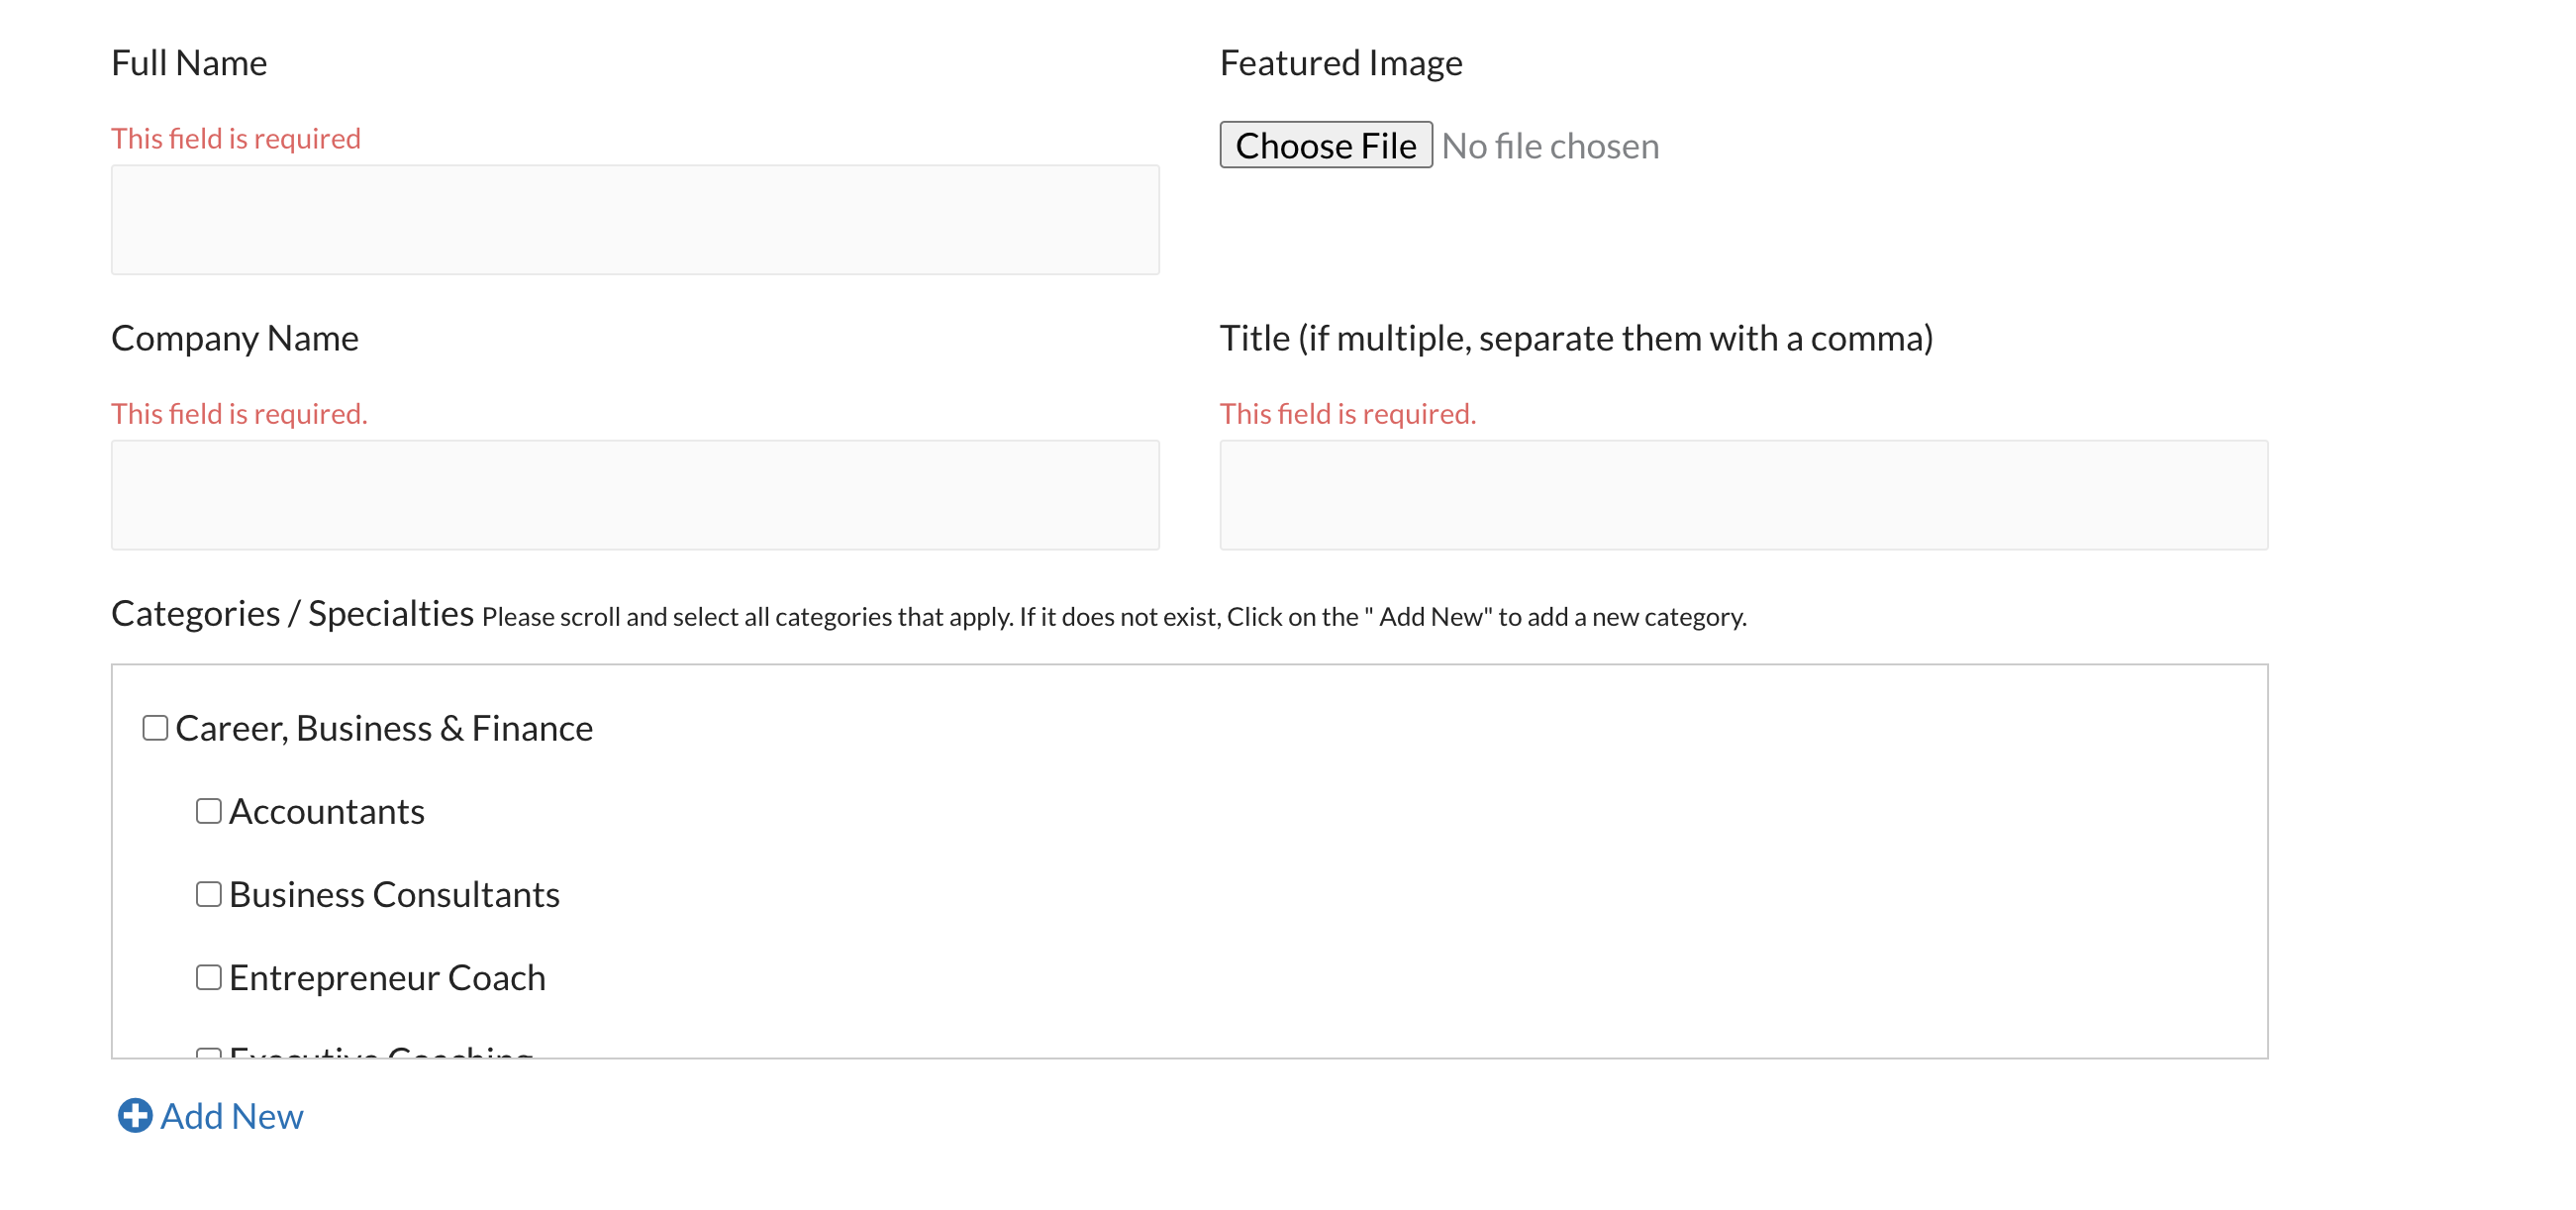Click the blue plus icon beside Add New

(135, 1115)
